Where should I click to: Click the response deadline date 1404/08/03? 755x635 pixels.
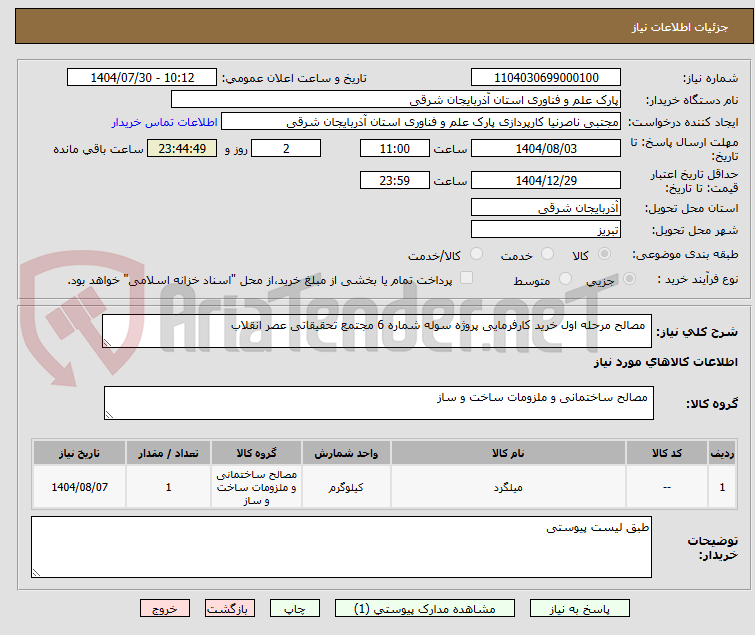click(546, 148)
